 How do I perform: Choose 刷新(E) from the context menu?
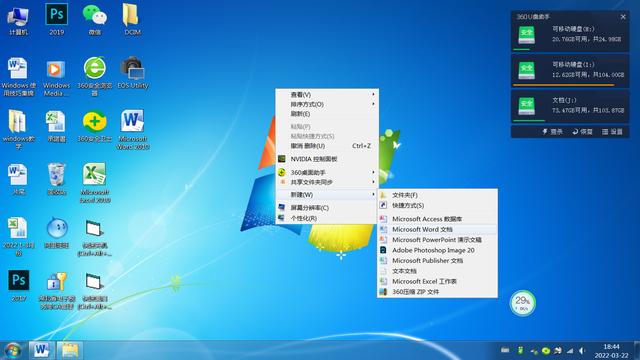coord(327,114)
